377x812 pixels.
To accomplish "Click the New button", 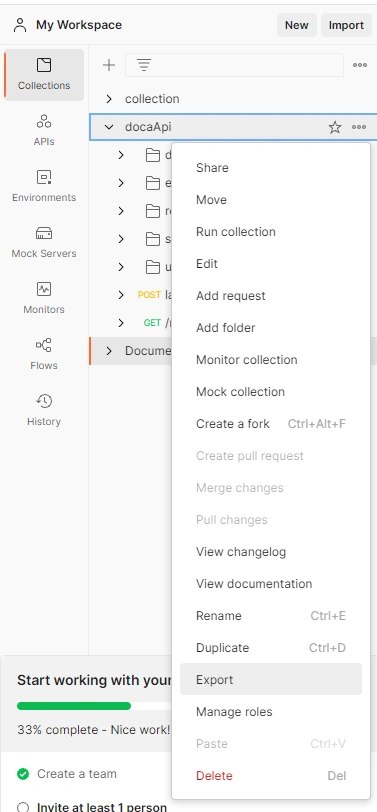I will [297, 25].
